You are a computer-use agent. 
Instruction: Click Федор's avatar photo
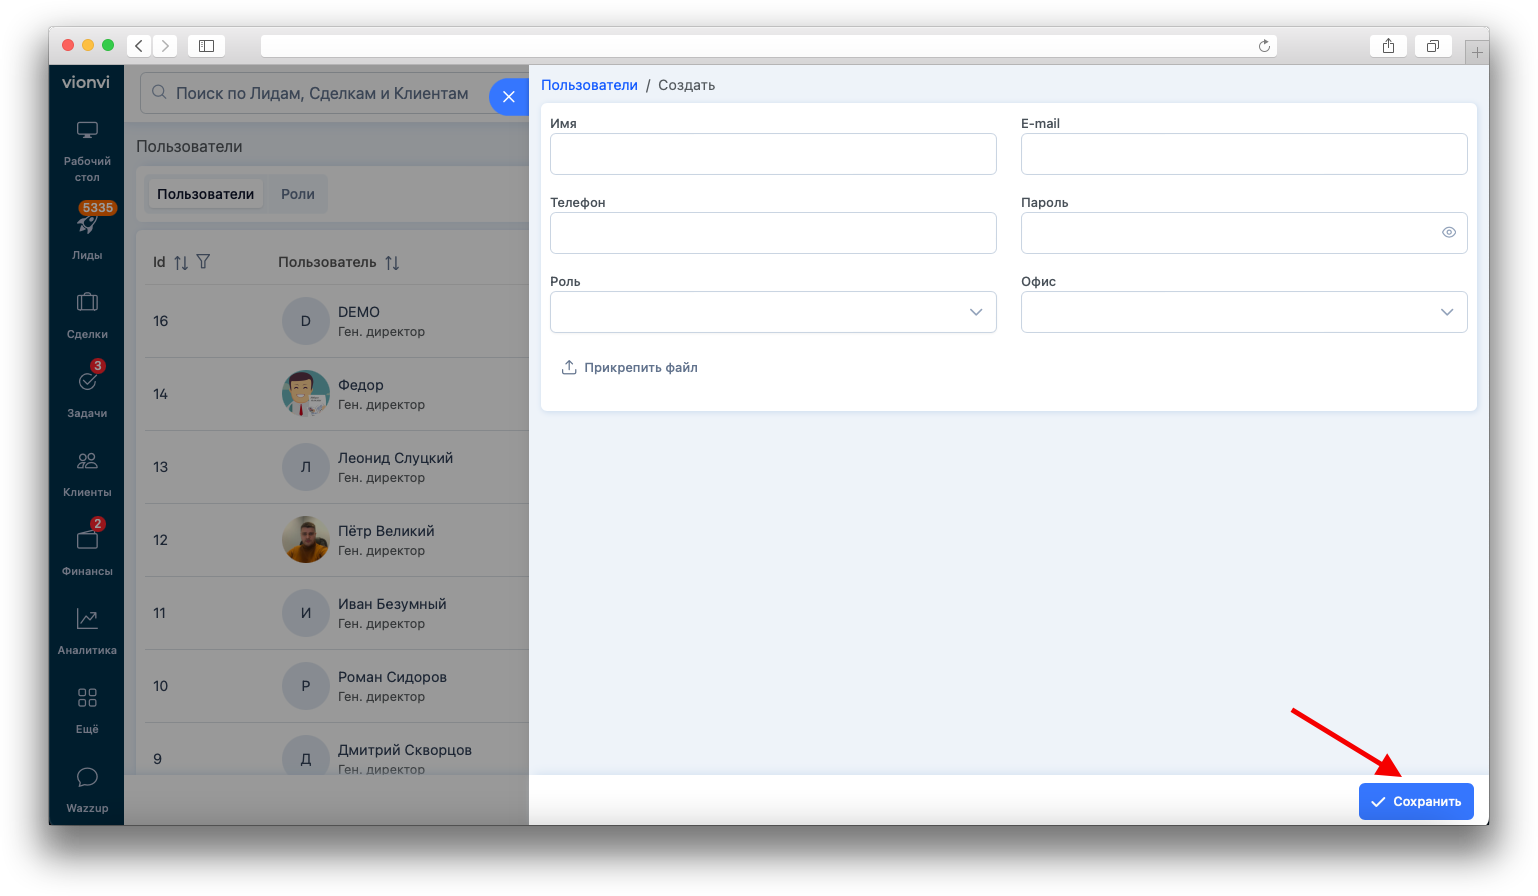point(306,394)
